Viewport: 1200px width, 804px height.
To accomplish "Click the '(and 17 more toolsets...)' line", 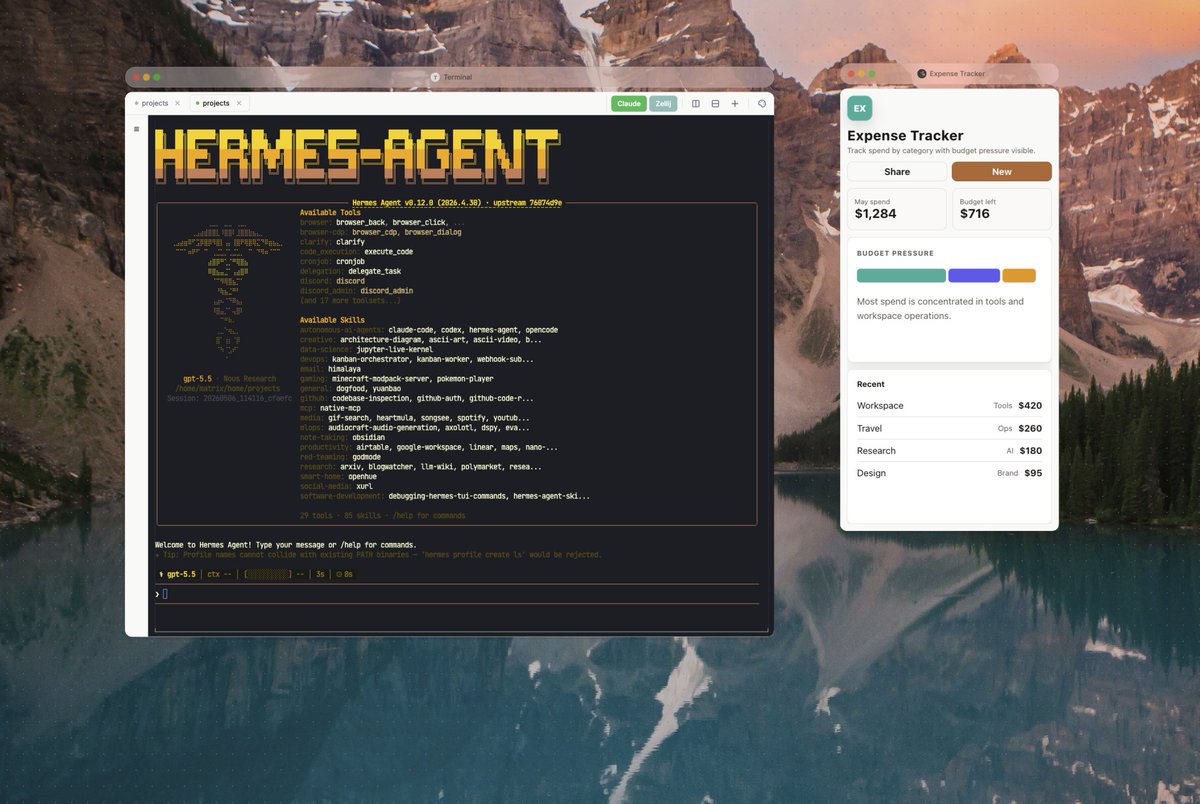I will click(x=350, y=301).
